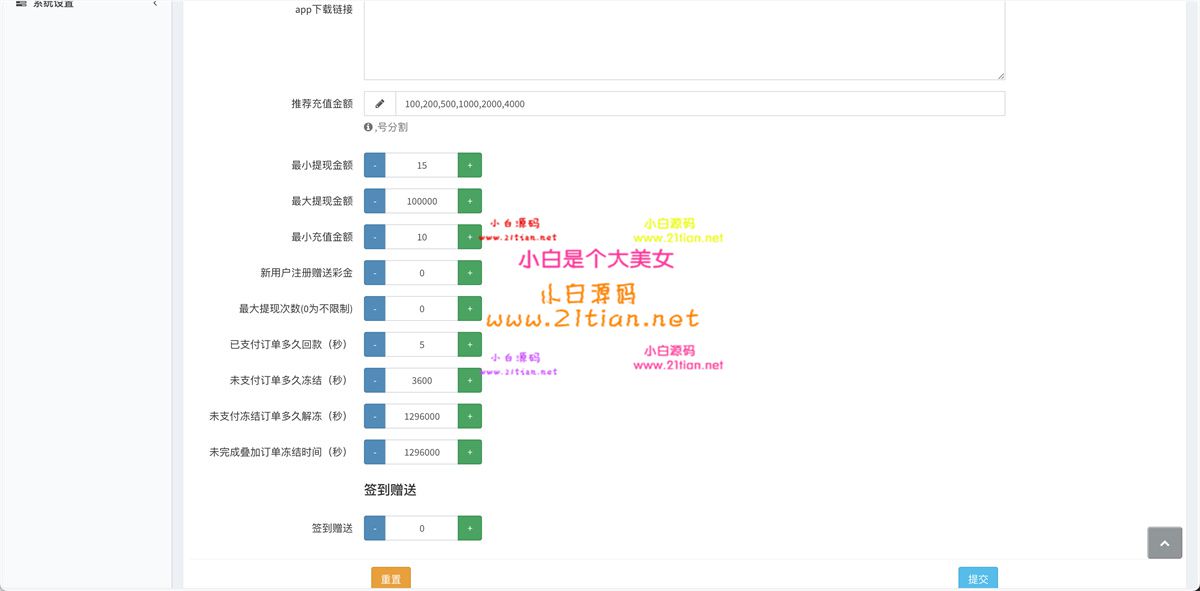Image resolution: width=1200 pixels, height=591 pixels.
Task: Click the 推荐充值金额 input field
Action: coord(700,104)
